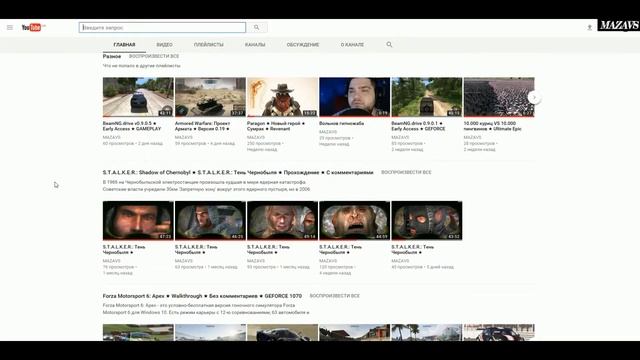Click Paragon Новый герой Revenant title

click(x=276, y=126)
